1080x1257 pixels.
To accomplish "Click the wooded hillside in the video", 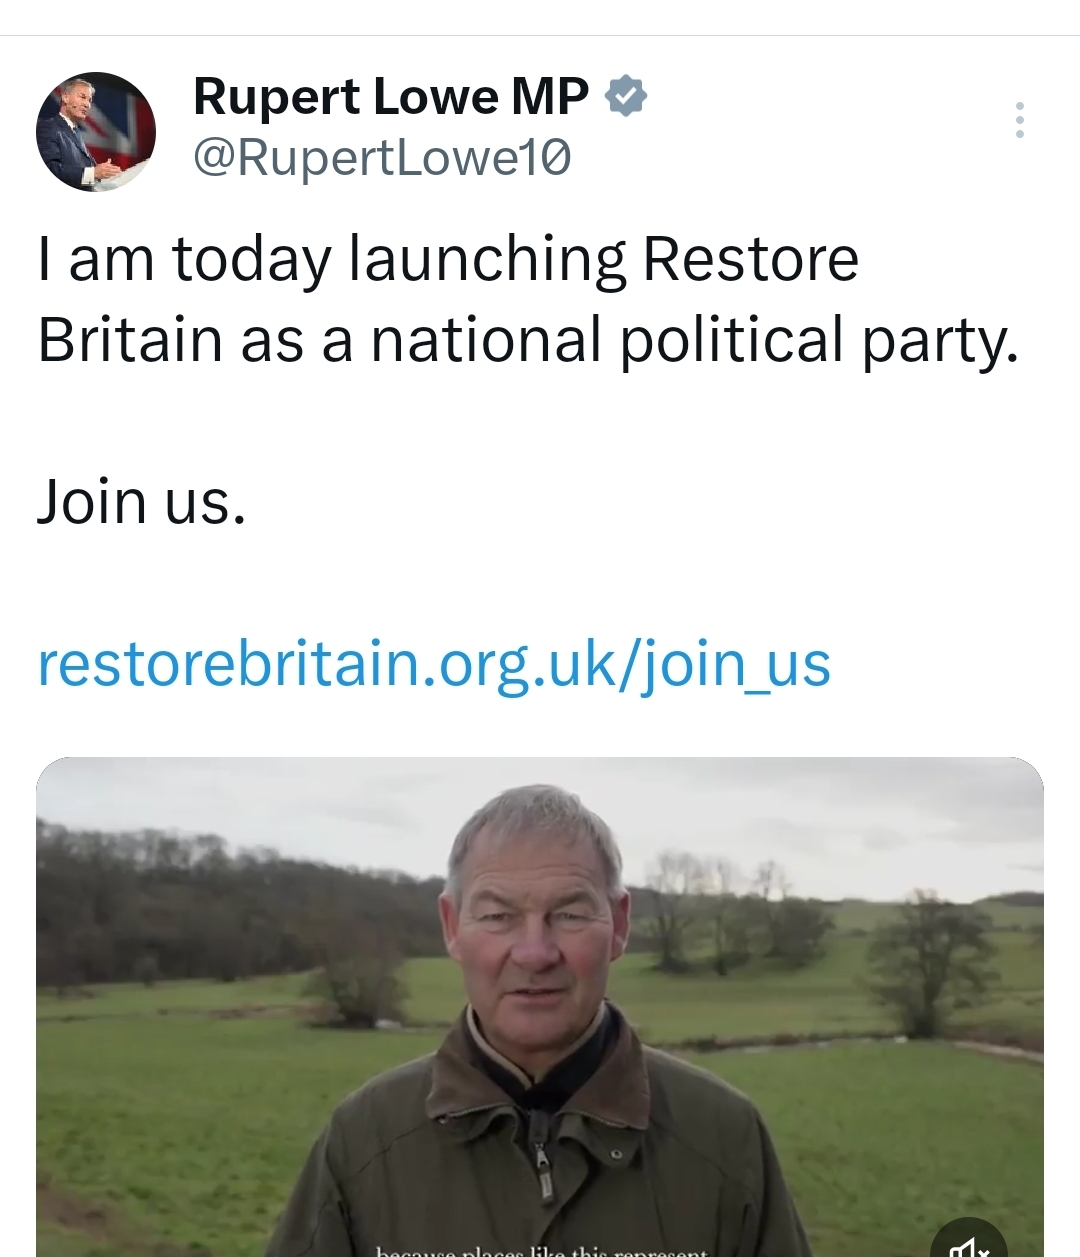I will pyautogui.click(x=200, y=900).
